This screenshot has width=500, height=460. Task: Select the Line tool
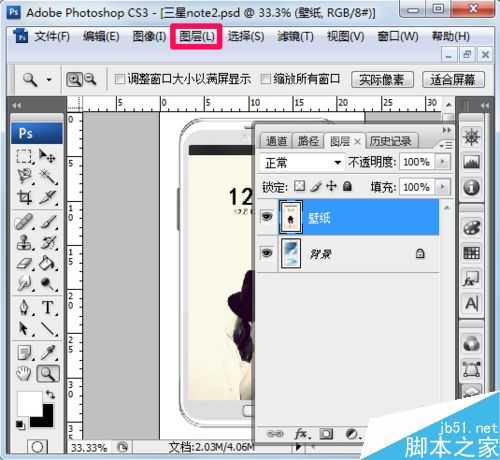(x=48, y=328)
